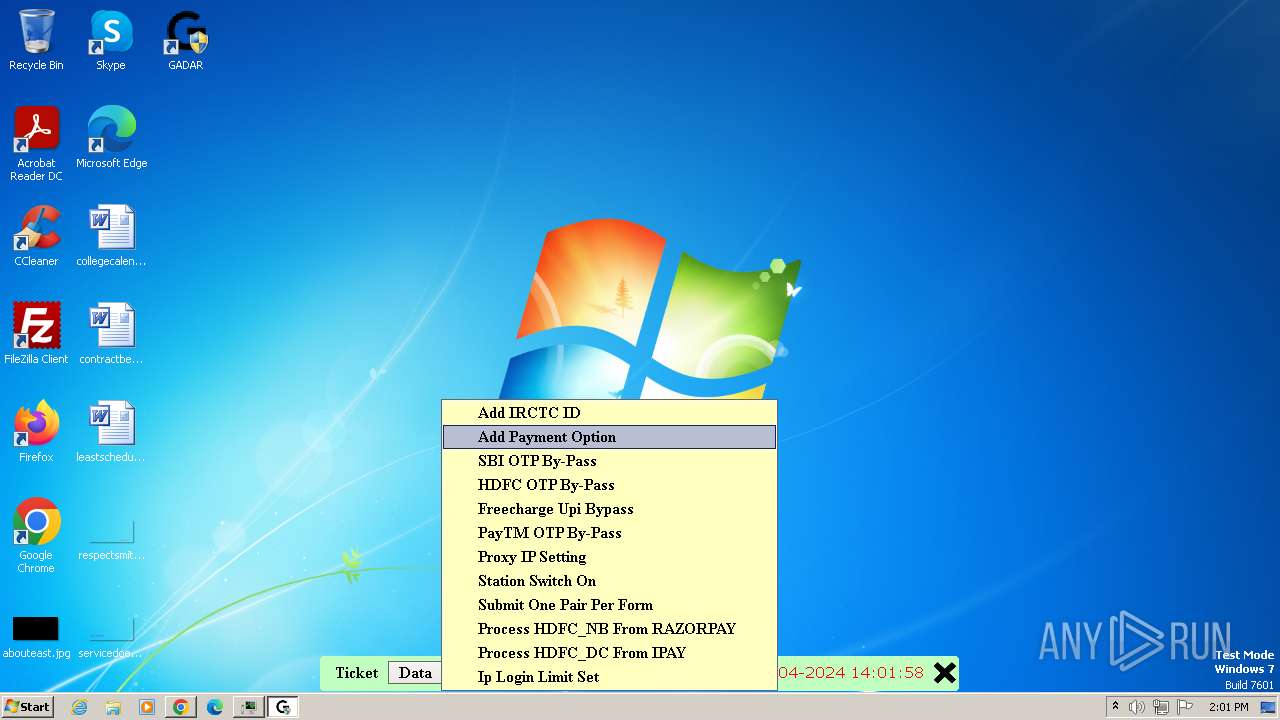
Task: Choose Freecharge Upi Bypass item
Action: click(609, 509)
